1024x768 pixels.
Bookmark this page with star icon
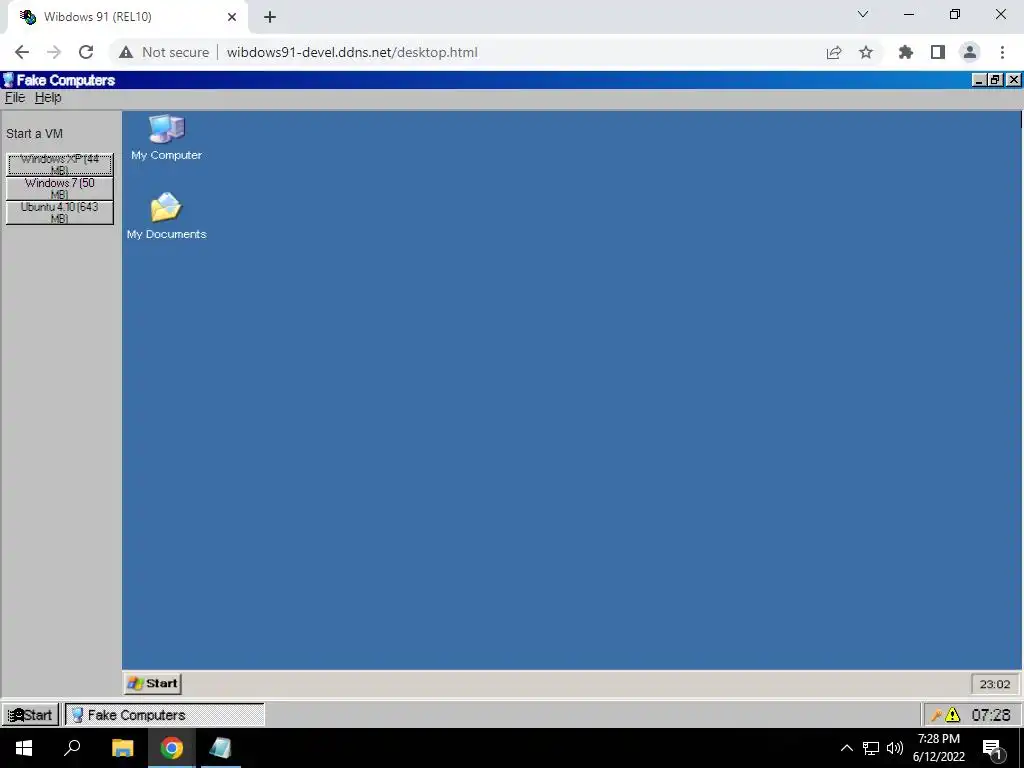tap(866, 52)
